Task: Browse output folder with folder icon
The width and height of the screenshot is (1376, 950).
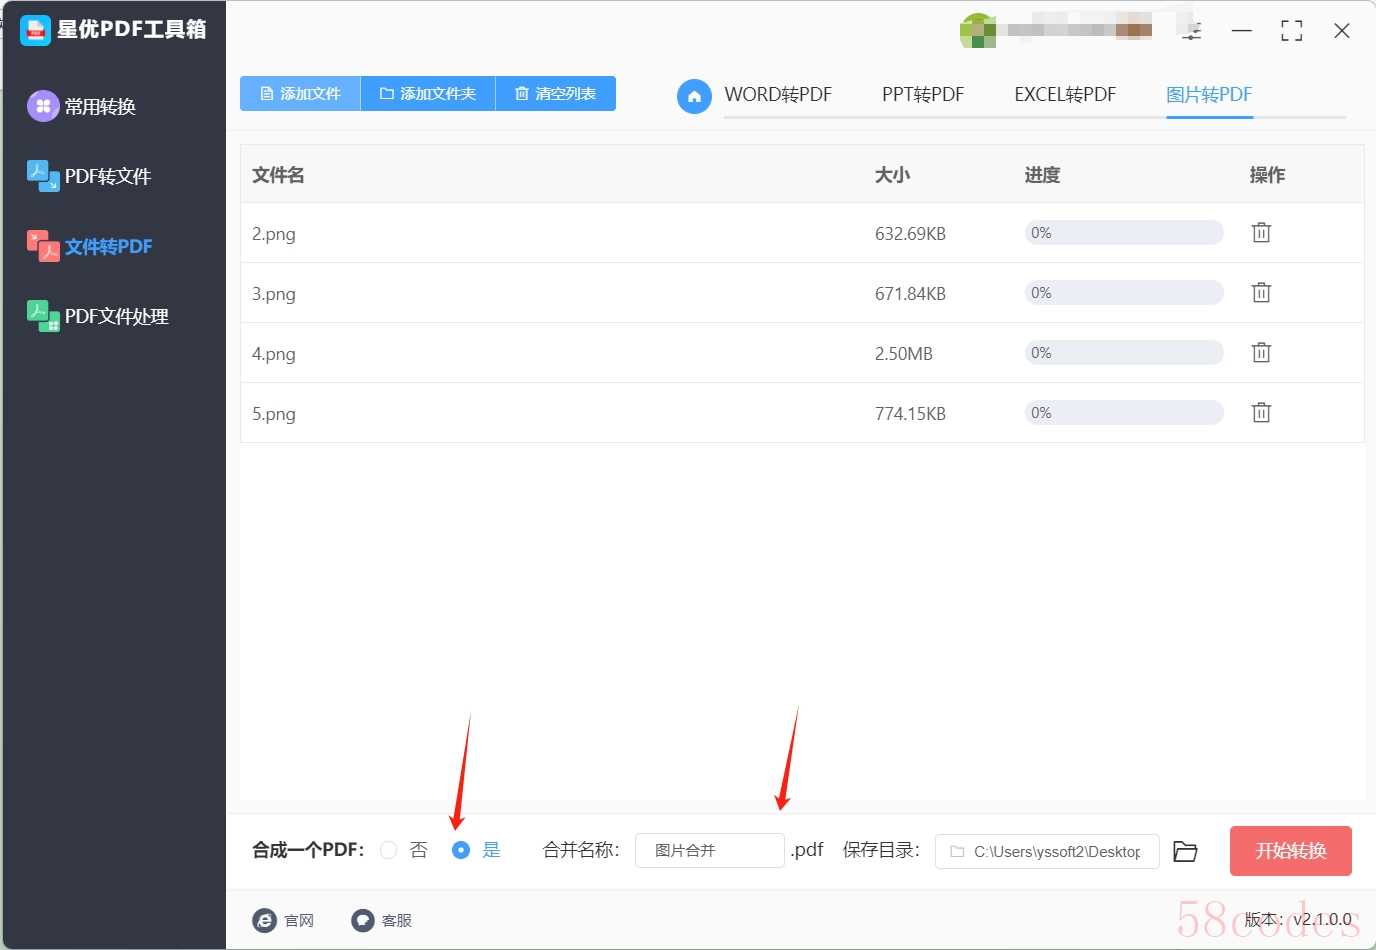Action: tap(1185, 851)
